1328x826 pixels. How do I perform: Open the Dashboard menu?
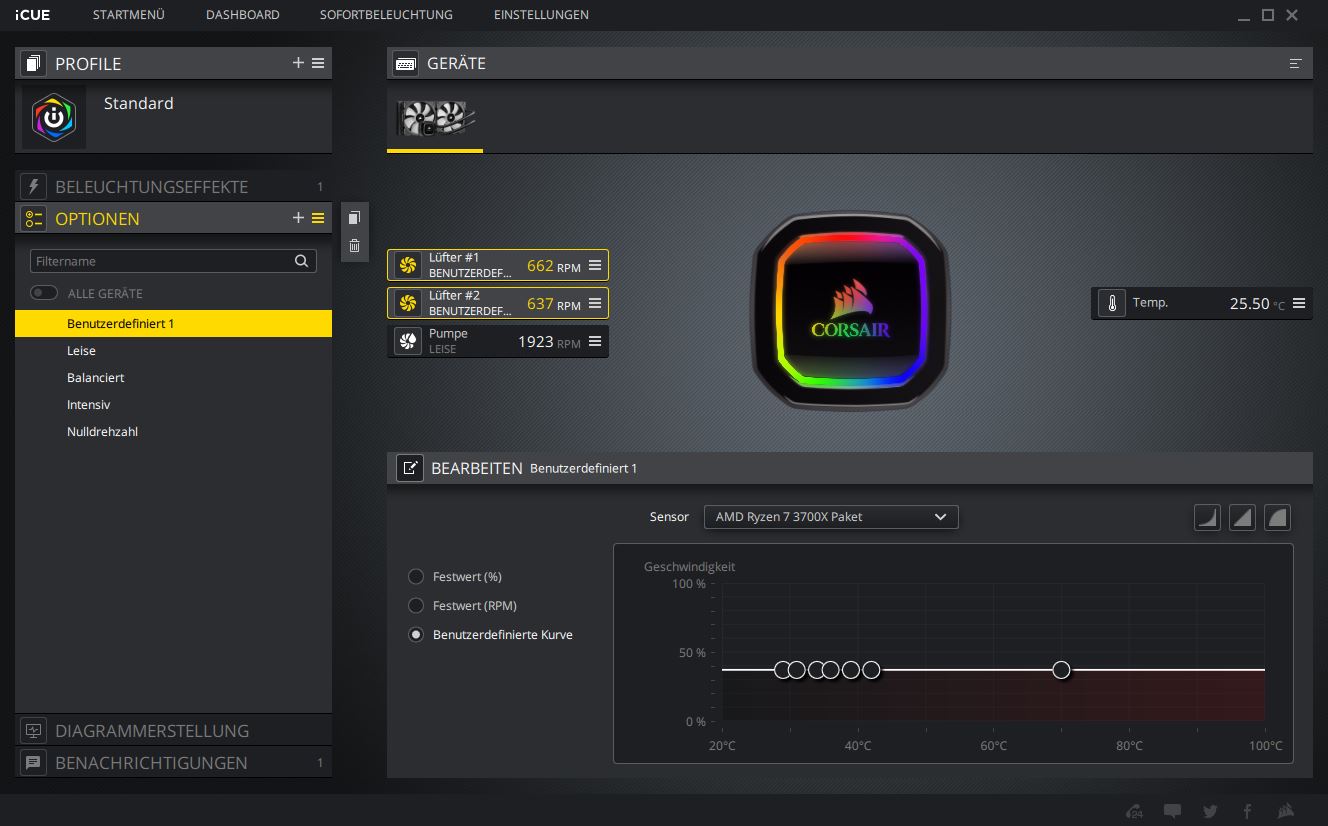243,15
